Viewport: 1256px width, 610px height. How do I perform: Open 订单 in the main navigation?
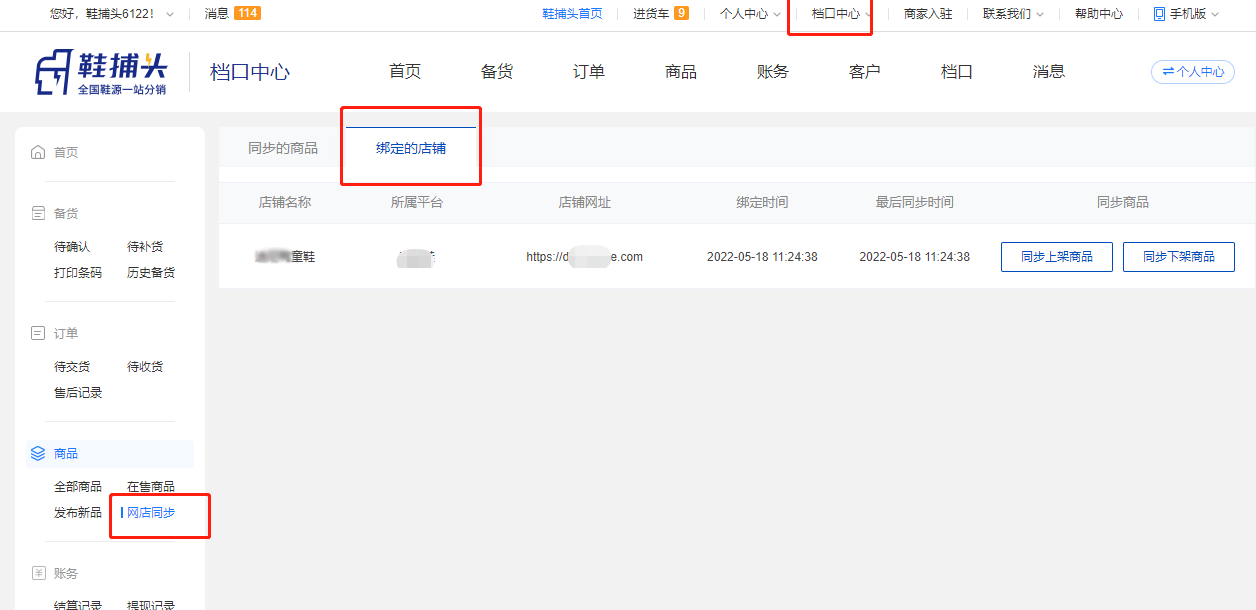pyautogui.click(x=589, y=72)
